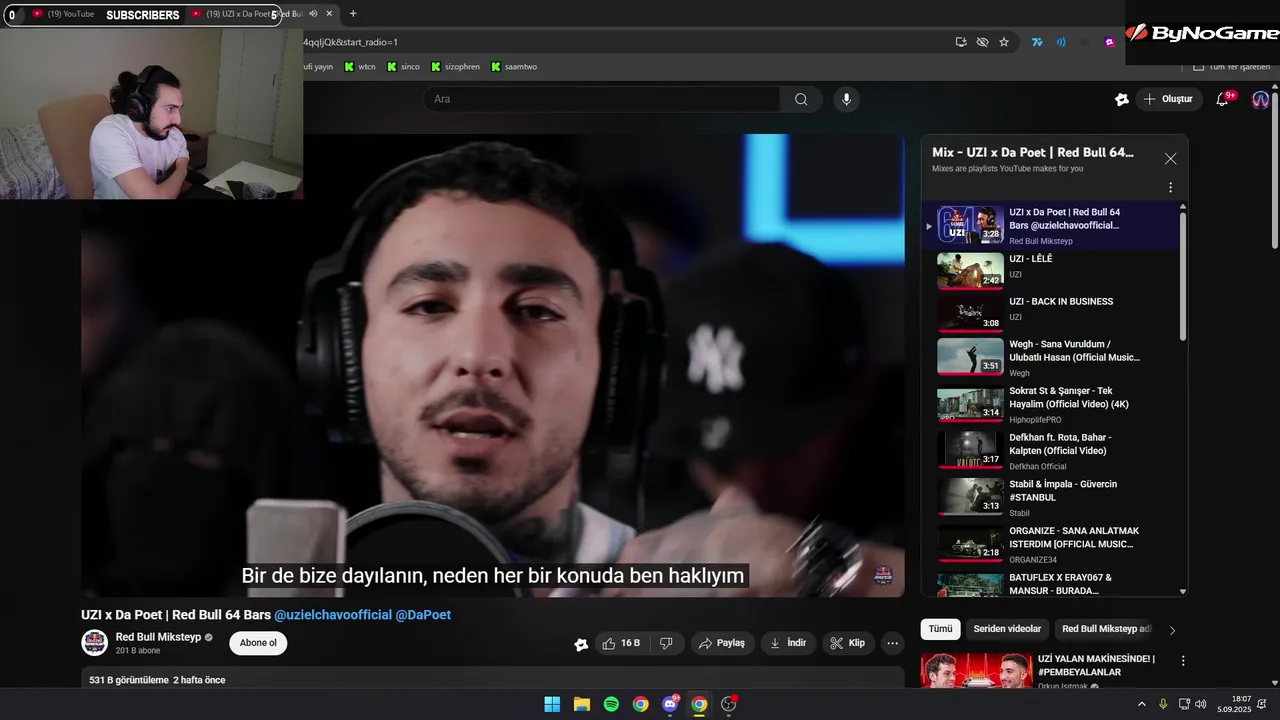The width and height of the screenshot is (1280, 720).
Task: Open the Red Bull Miksteyp channel name
Action: click(x=158, y=637)
